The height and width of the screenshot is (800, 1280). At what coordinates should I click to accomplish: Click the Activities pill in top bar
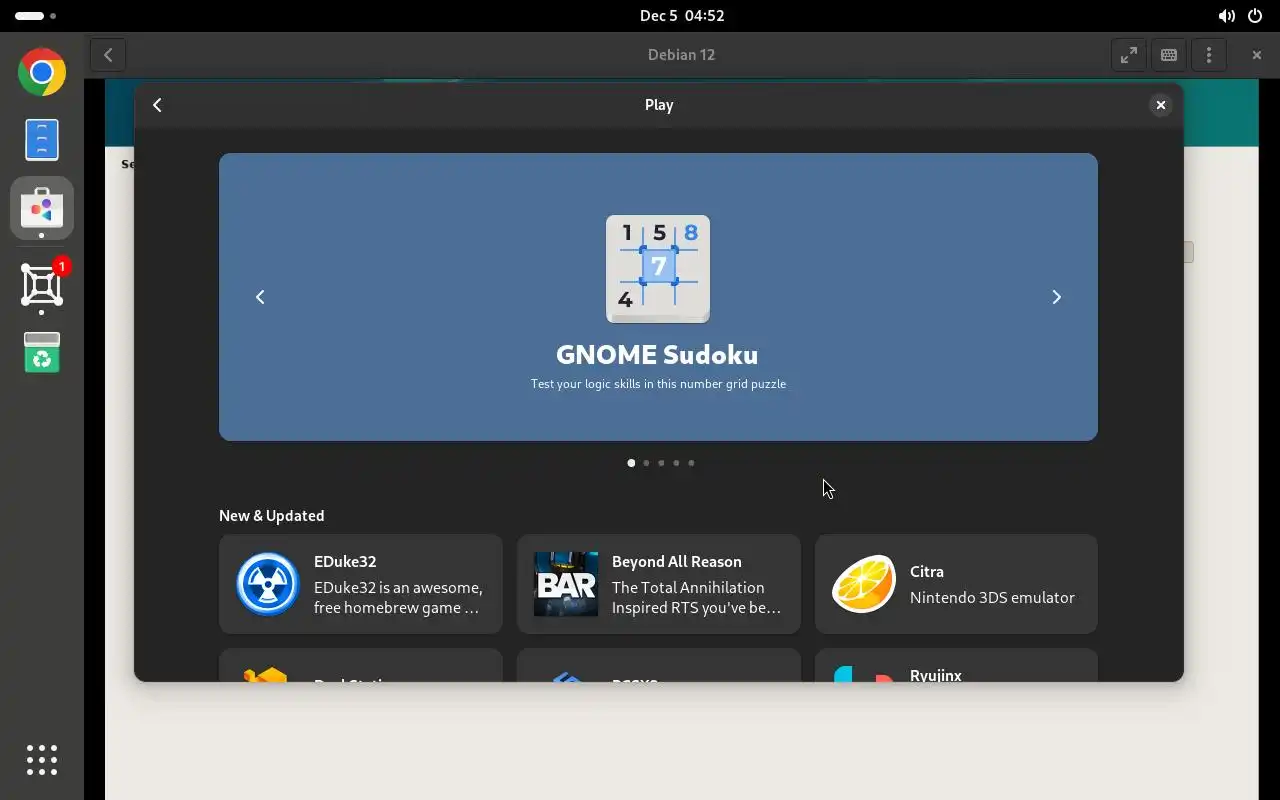pos(36,16)
